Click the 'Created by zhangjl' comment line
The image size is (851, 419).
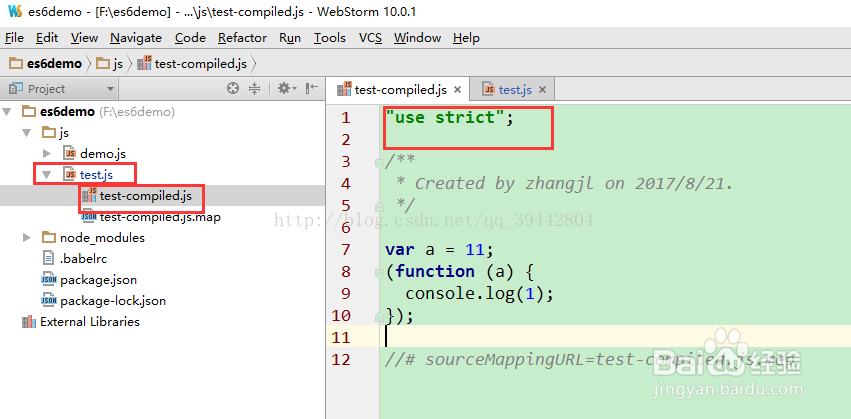pyautogui.click(x=564, y=183)
